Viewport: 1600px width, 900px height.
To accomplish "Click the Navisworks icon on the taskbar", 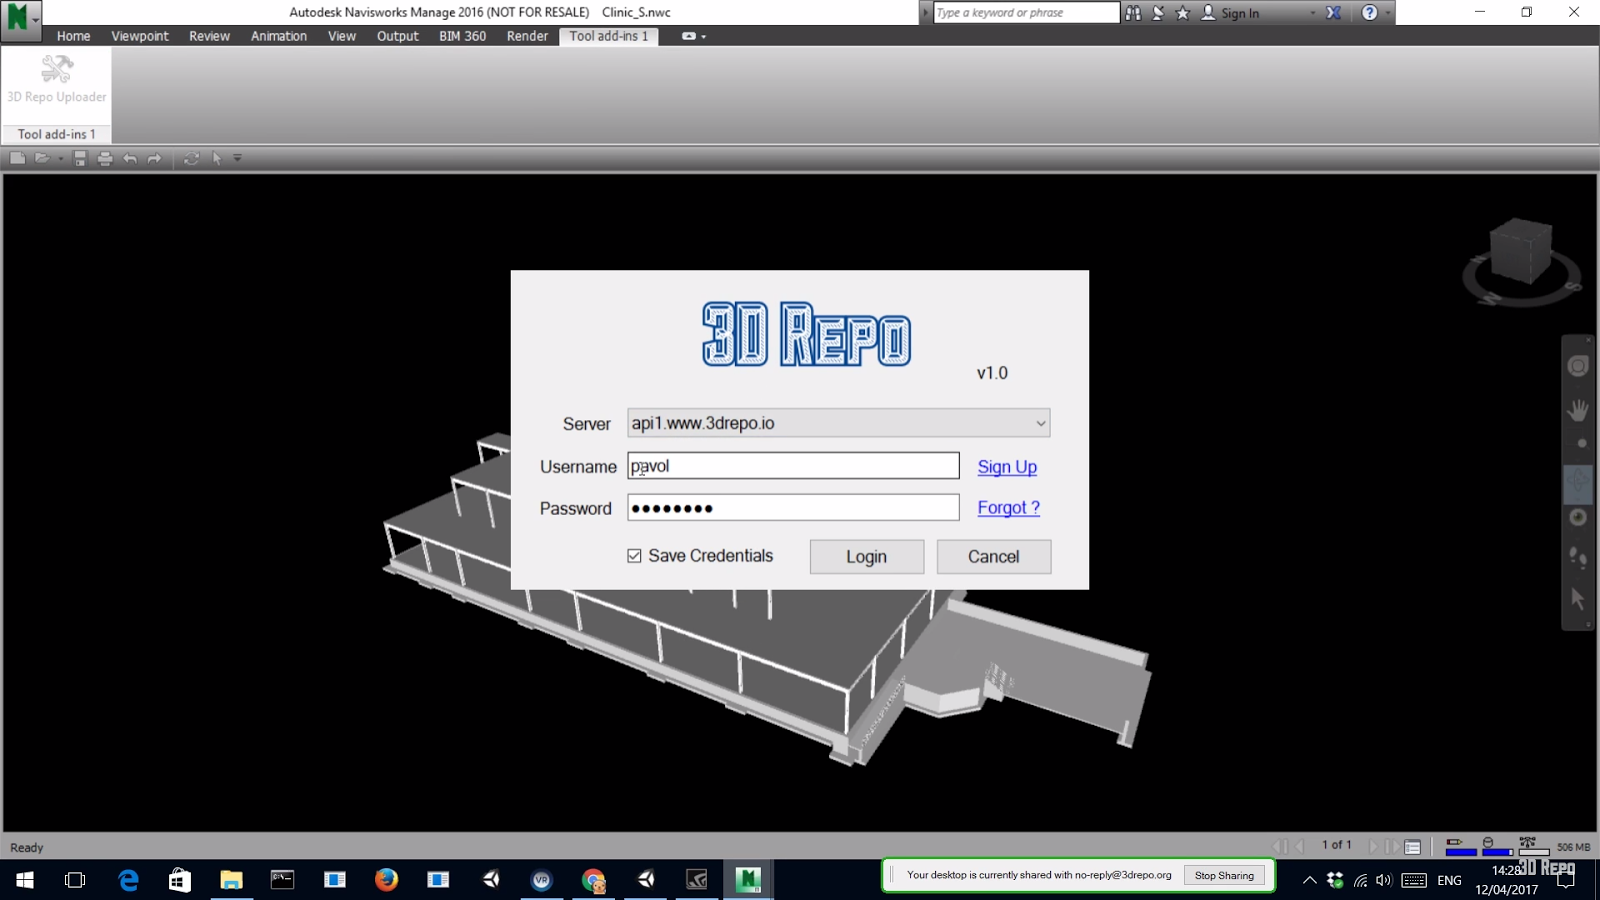I will coord(748,880).
